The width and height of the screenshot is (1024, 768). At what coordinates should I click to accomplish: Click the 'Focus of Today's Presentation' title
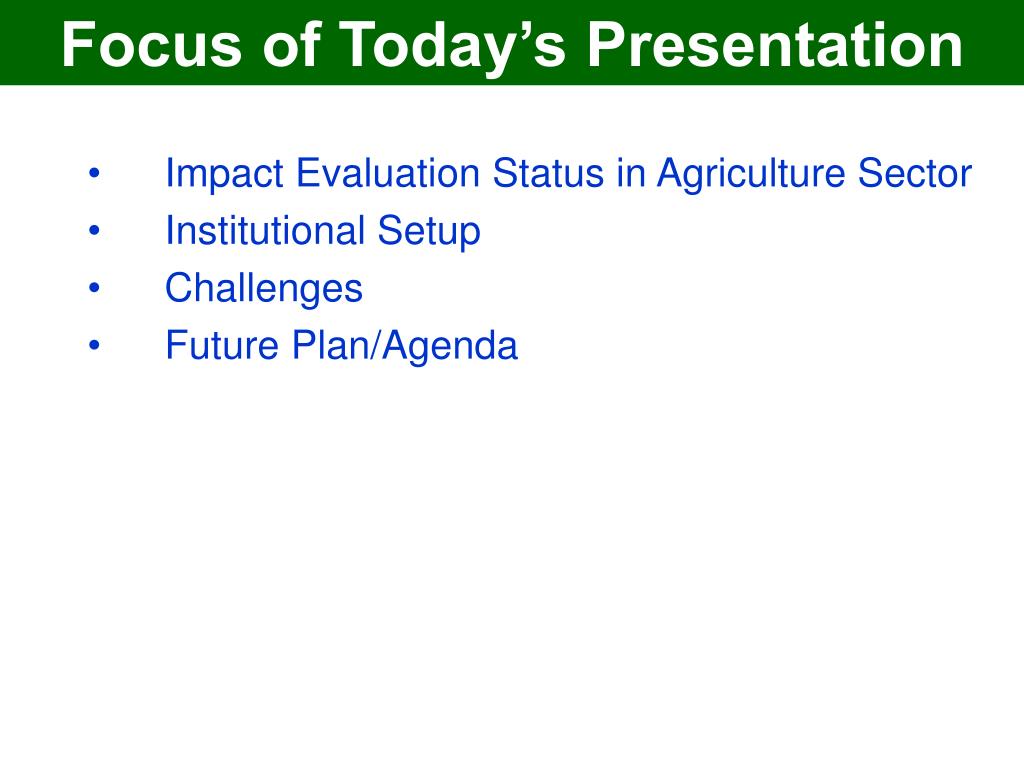(512, 45)
